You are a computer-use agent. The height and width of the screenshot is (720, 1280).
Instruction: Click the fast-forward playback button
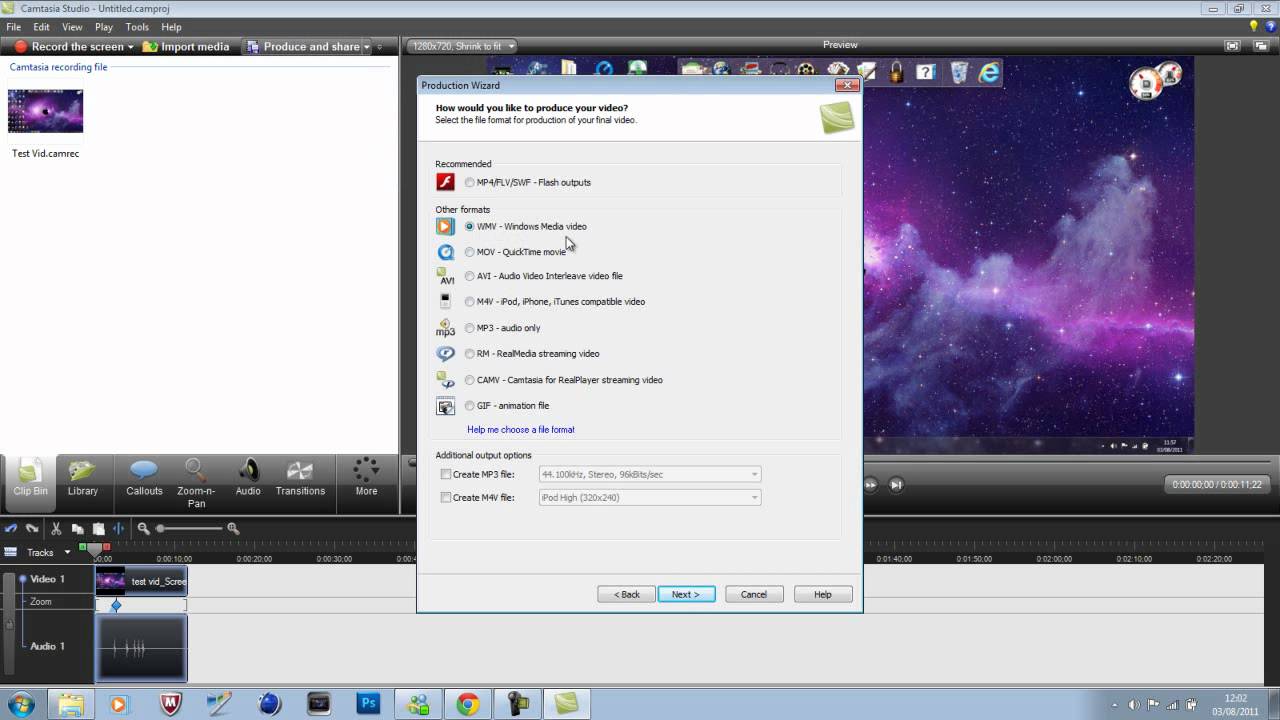click(x=870, y=484)
